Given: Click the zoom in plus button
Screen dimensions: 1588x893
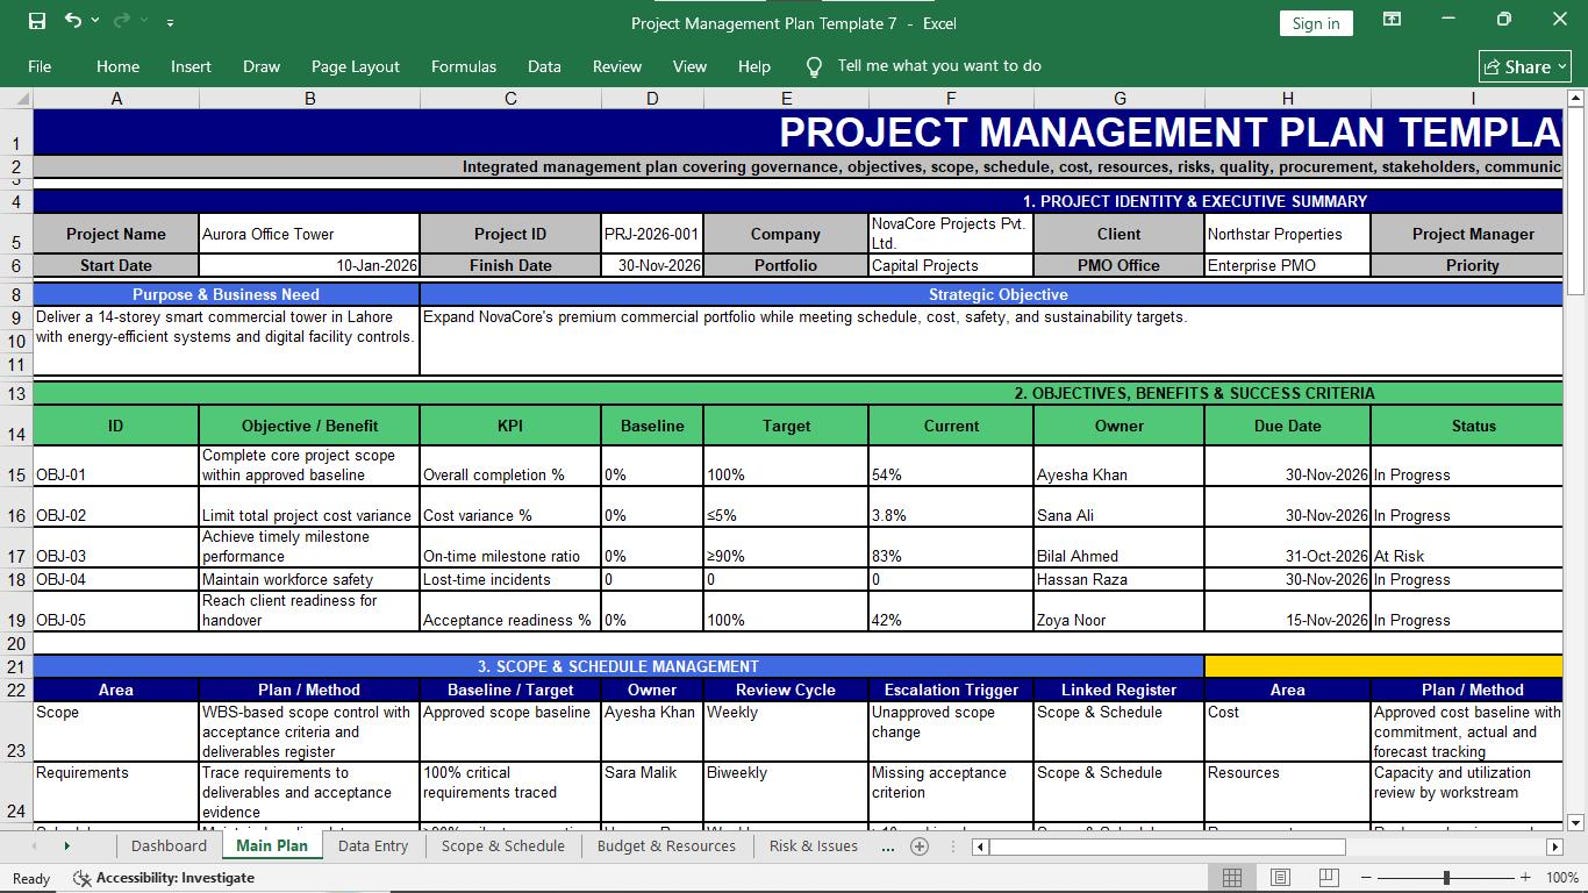Looking at the screenshot, I should (x=1525, y=878).
